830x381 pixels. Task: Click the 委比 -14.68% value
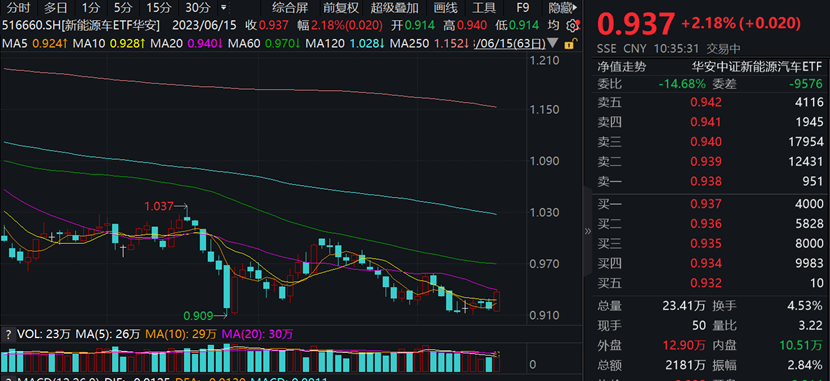tap(682, 84)
